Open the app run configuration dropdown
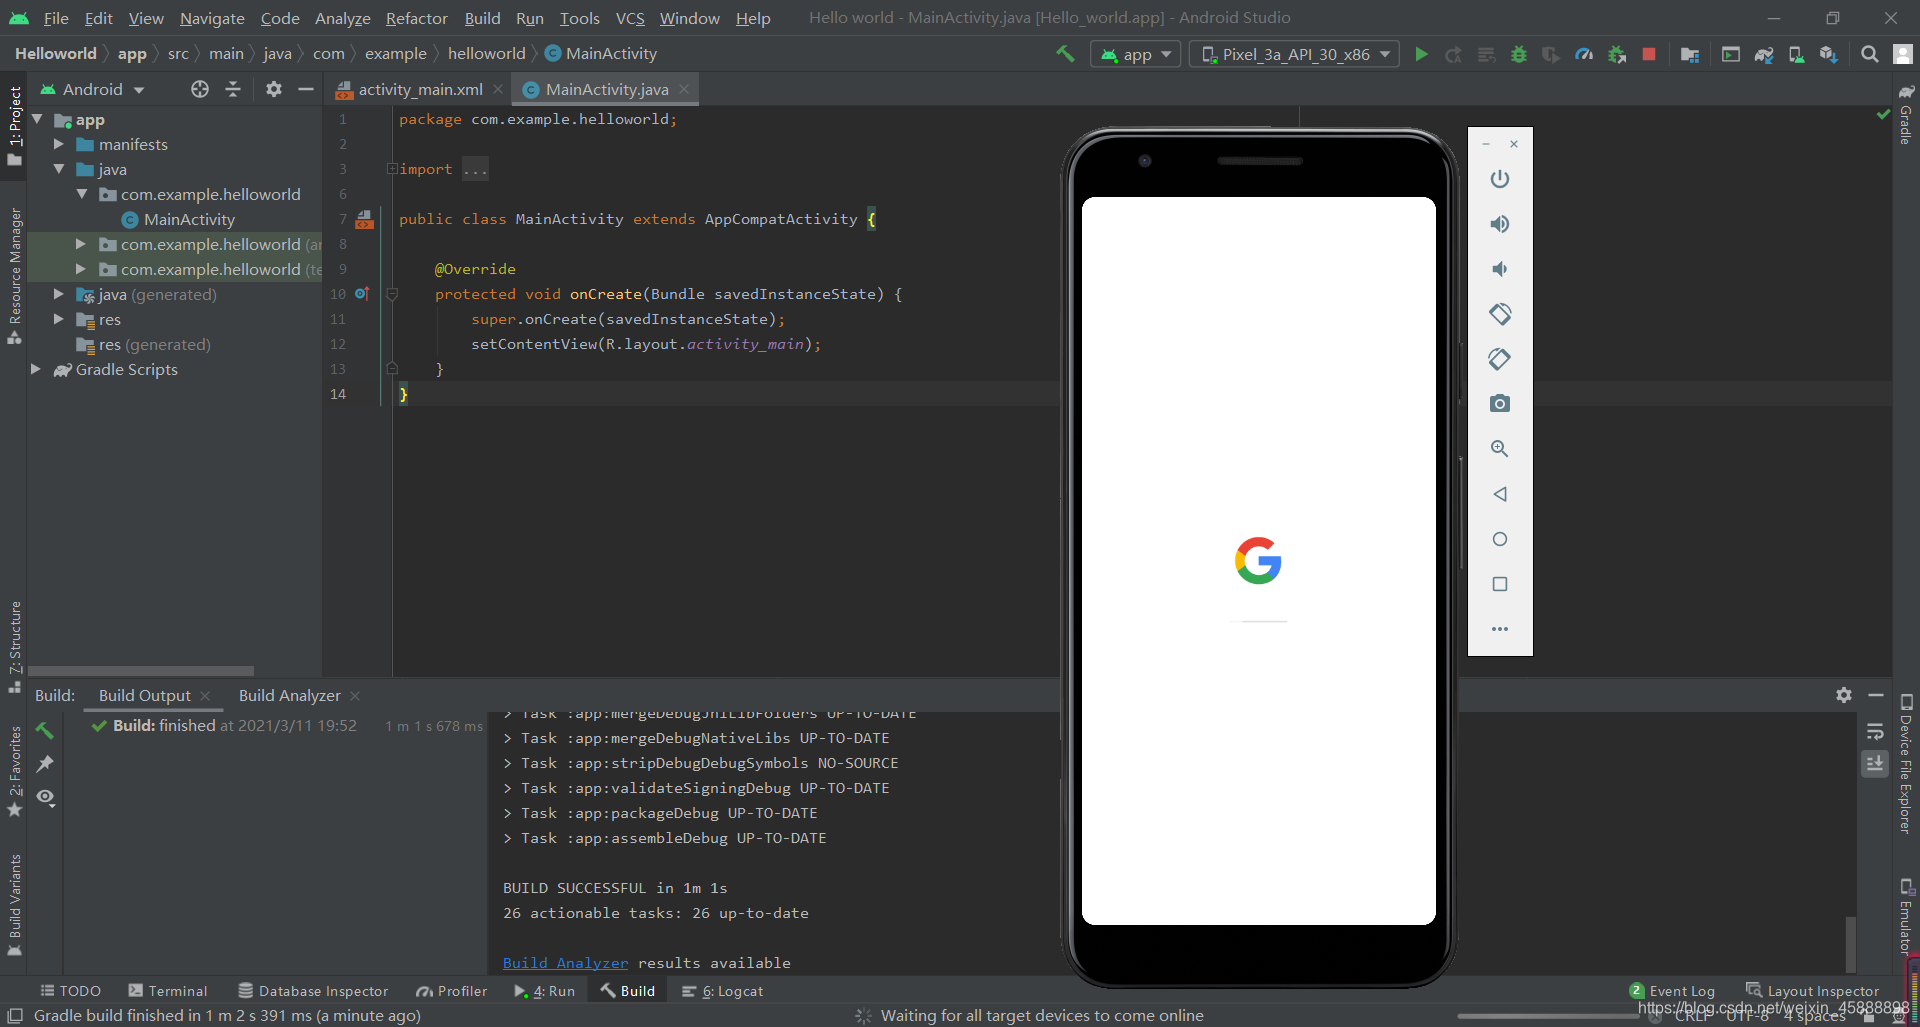The height and width of the screenshot is (1027, 1920). point(1136,54)
